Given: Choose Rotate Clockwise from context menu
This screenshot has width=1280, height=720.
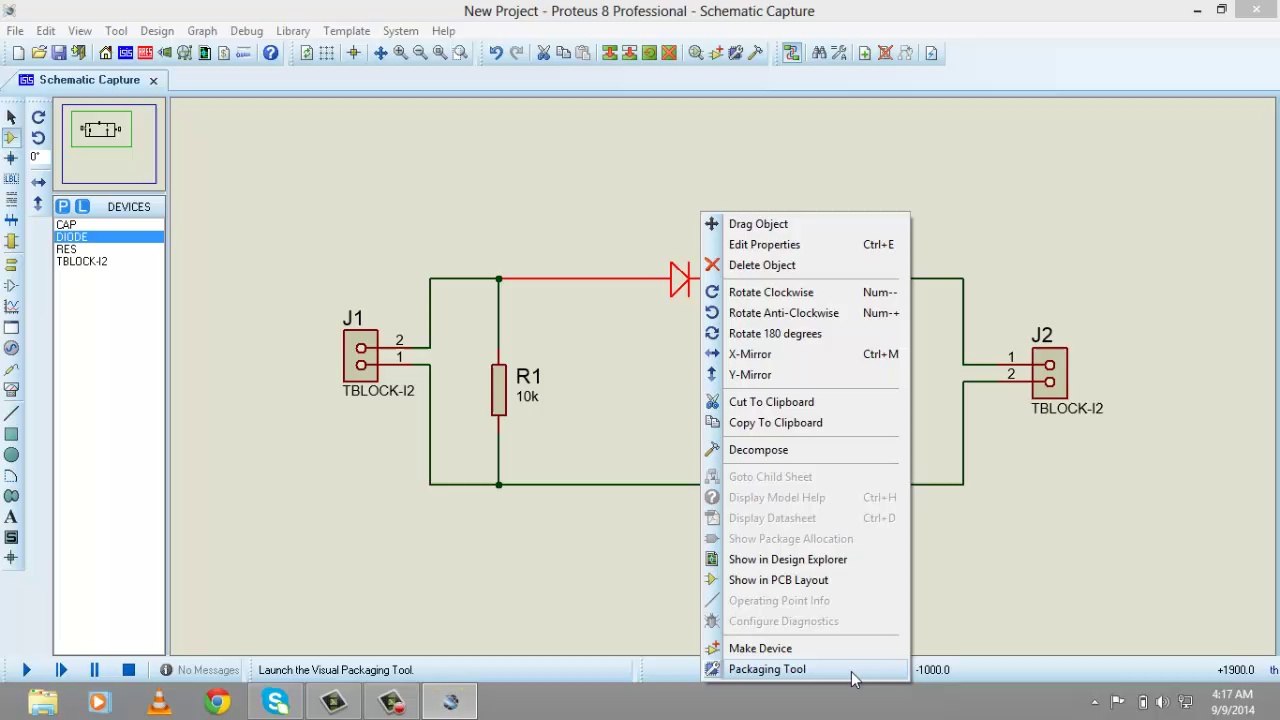Looking at the screenshot, I should click(805, 292).
